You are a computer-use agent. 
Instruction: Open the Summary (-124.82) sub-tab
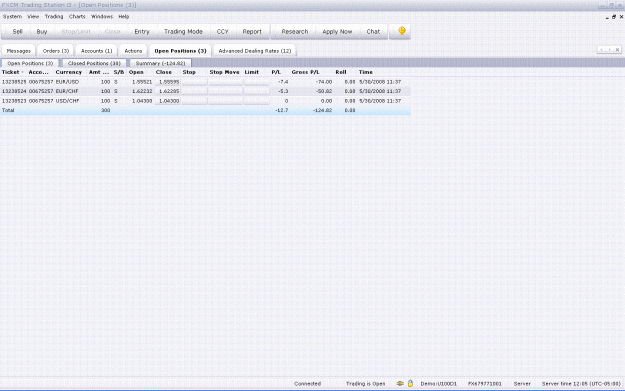click(160, 63)
